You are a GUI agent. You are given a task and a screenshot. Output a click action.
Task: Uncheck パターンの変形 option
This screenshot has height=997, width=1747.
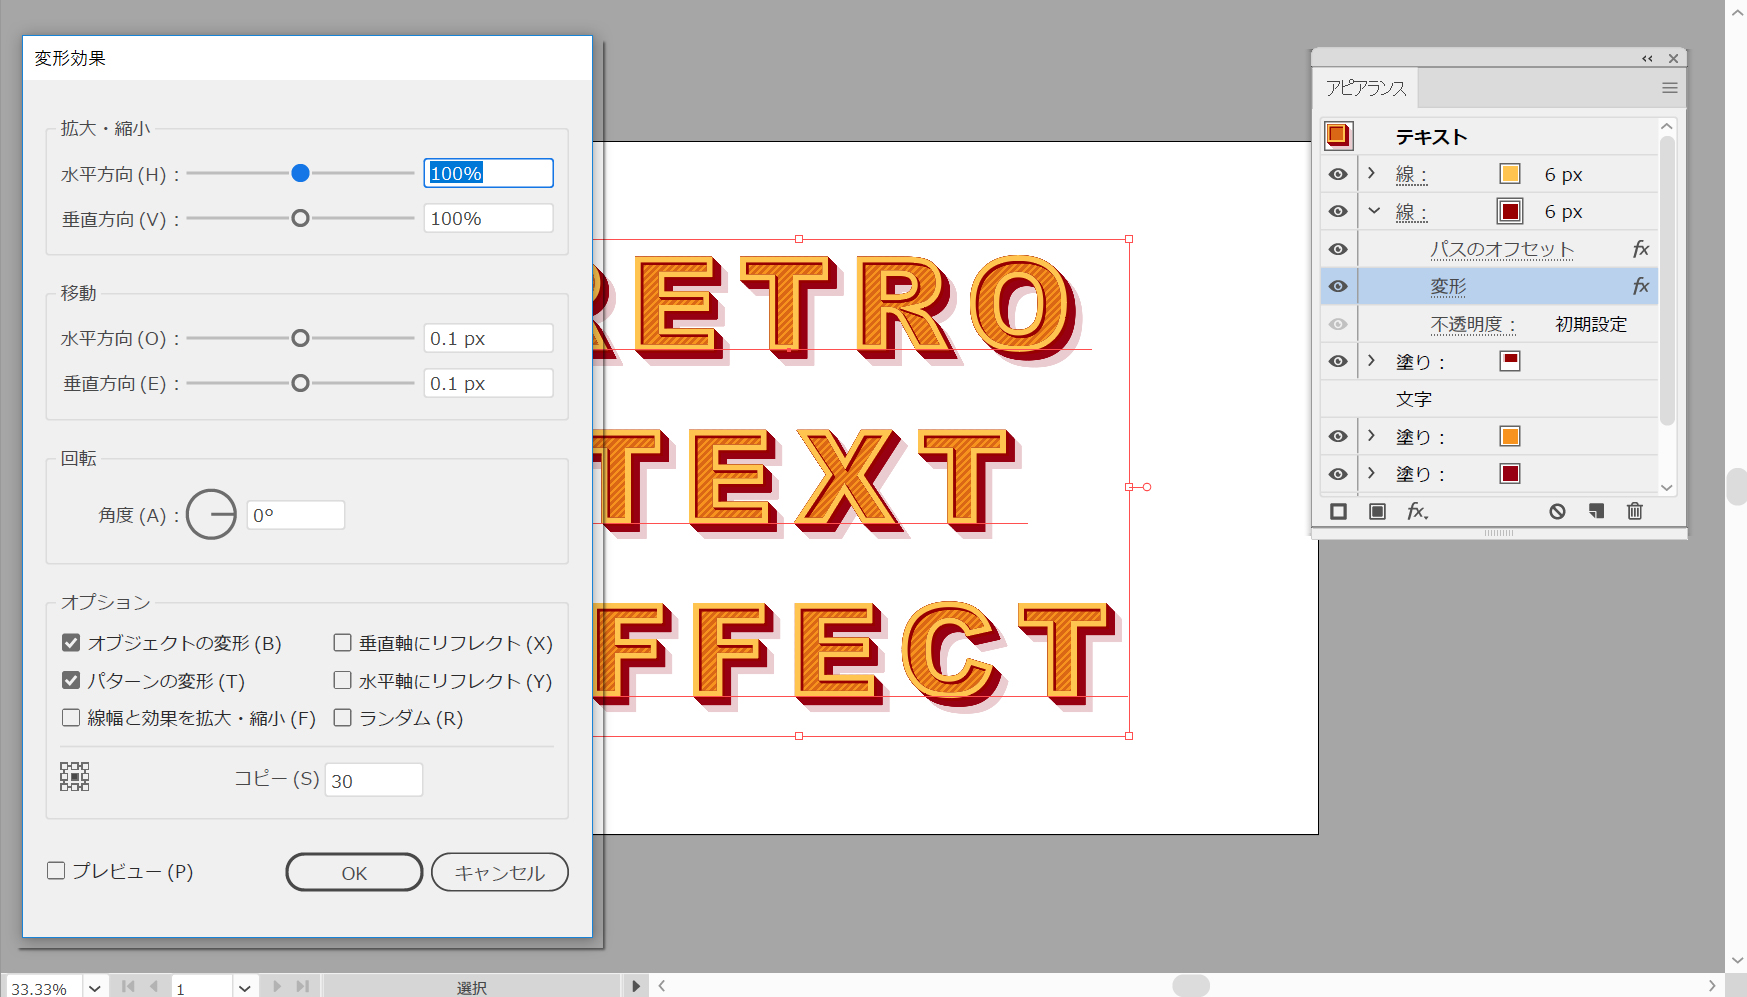(71, 681)
